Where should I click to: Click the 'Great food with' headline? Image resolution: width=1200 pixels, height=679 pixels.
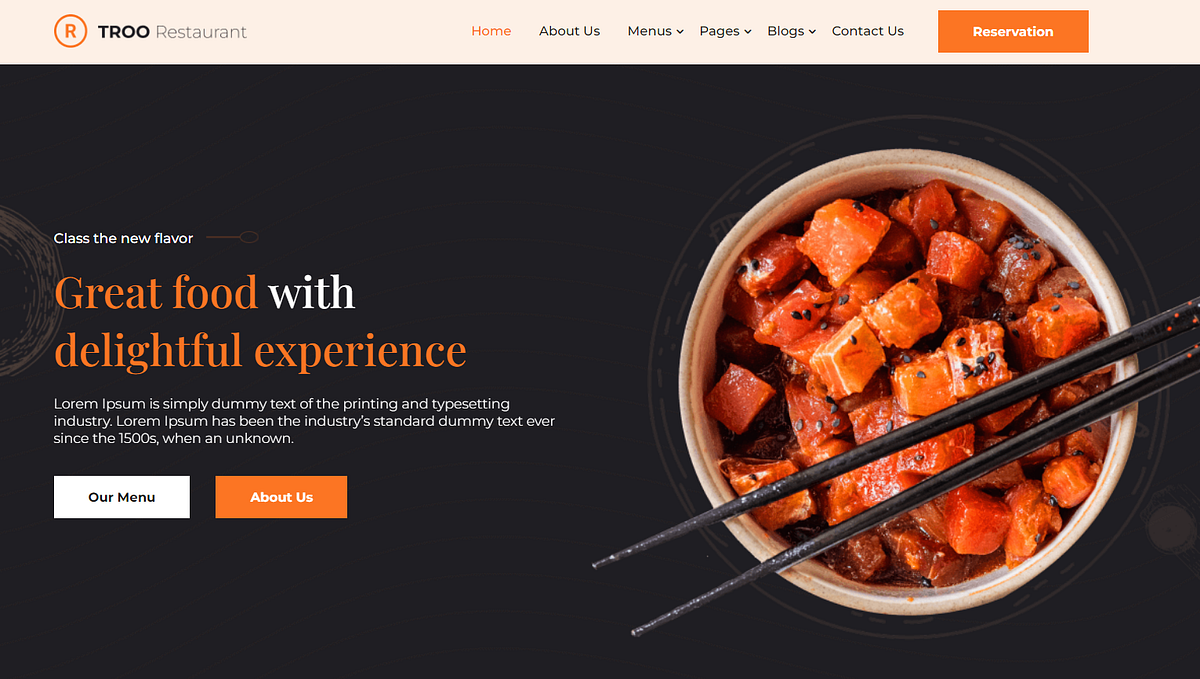(x=204, y=292)
